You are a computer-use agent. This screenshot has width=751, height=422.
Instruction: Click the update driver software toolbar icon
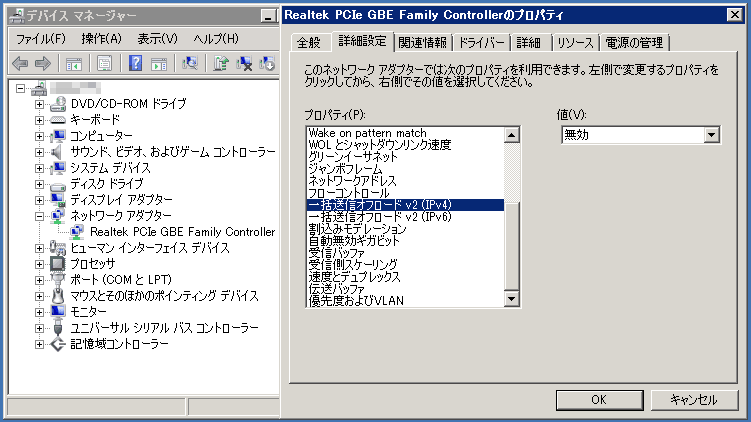(x=221, y=63)
